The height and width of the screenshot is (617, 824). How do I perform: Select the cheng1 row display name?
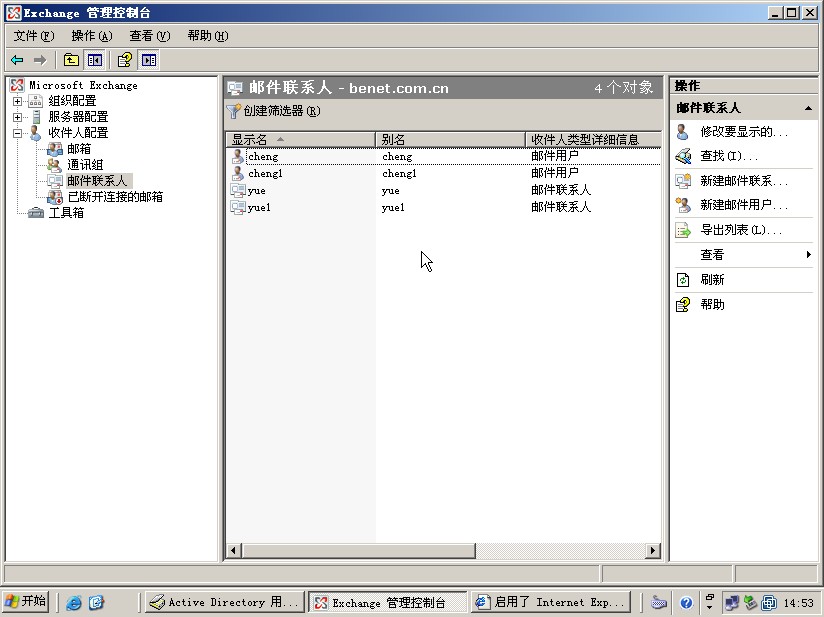click(x=265, y=173)
